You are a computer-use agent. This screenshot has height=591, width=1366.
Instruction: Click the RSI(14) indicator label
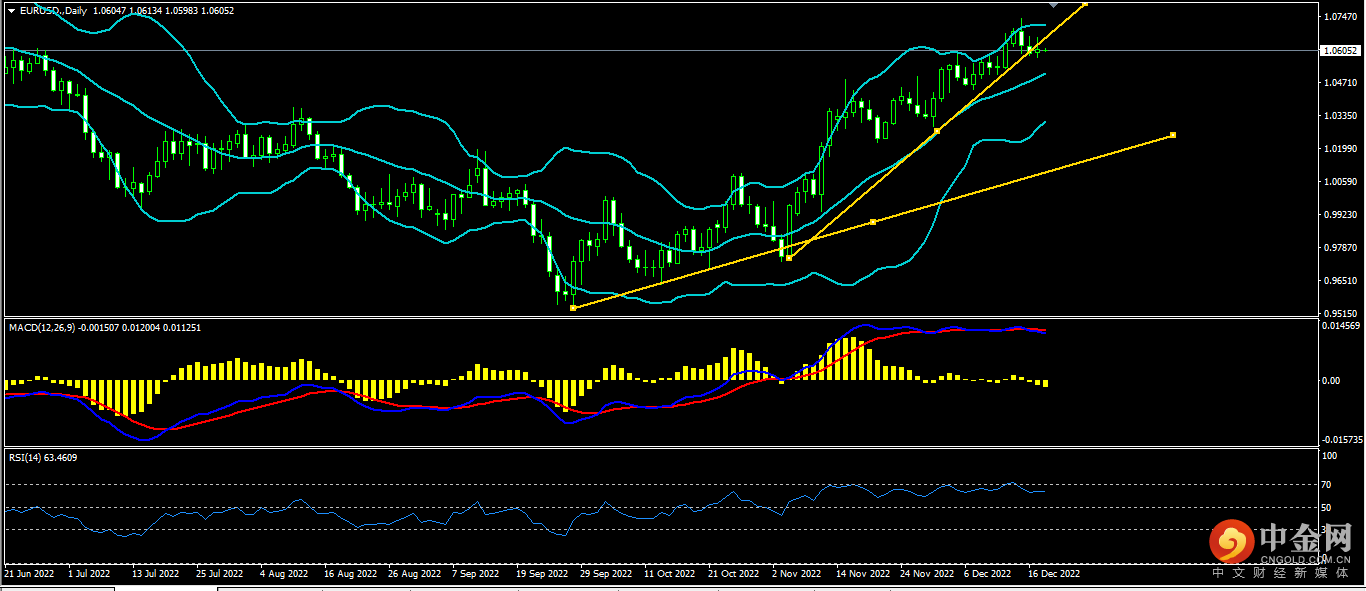[x=24, y=457]
